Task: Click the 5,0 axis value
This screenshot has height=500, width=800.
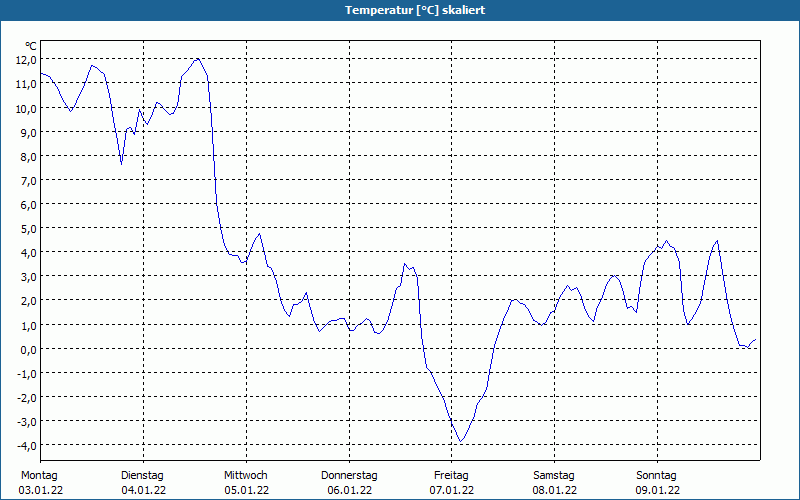Action: tap(29, 229)
